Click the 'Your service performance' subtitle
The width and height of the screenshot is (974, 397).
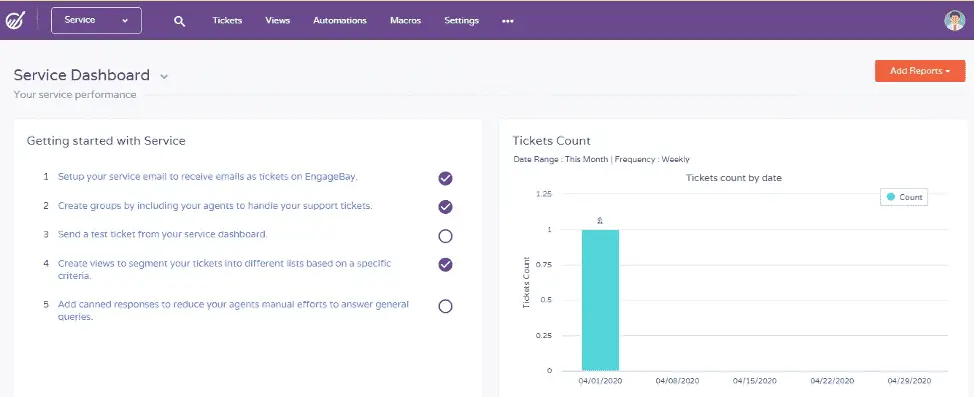pos(75,95)
